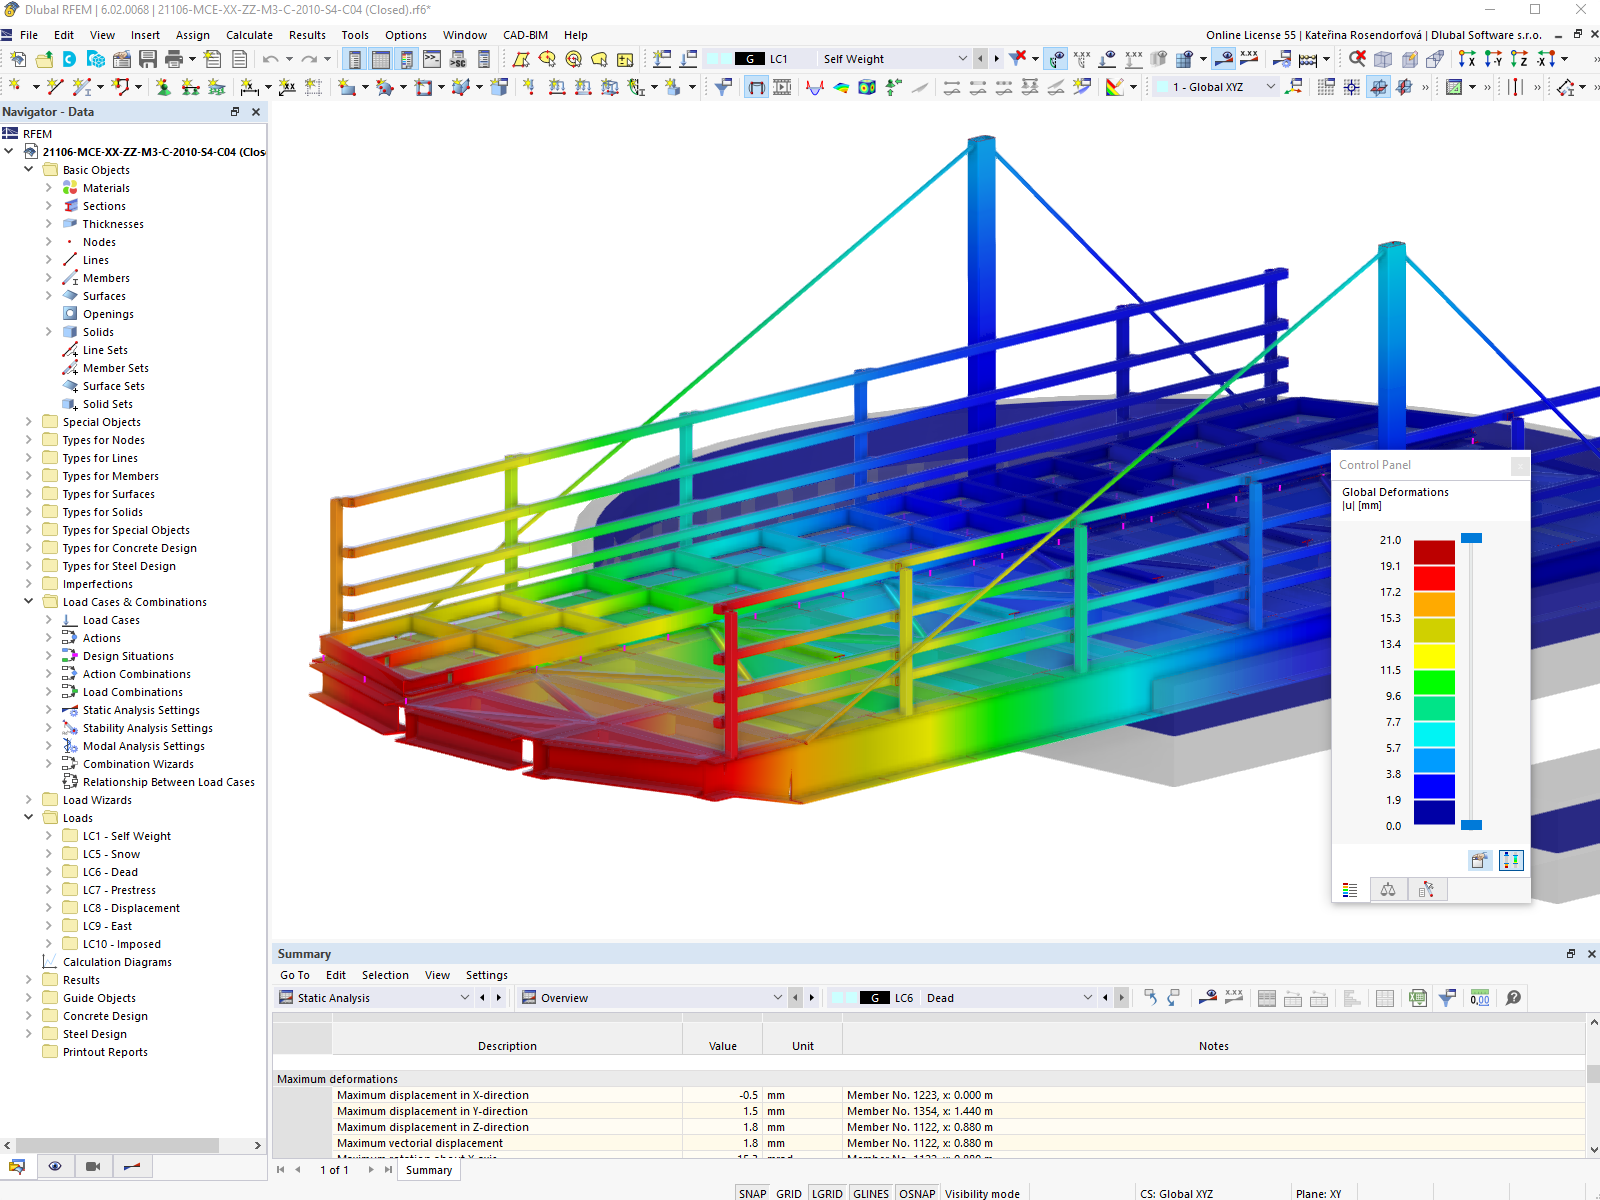Screen dimensions: 1600x1200
Task: Open an existing model with the folder icon
Action: click(x=44, y=59)
